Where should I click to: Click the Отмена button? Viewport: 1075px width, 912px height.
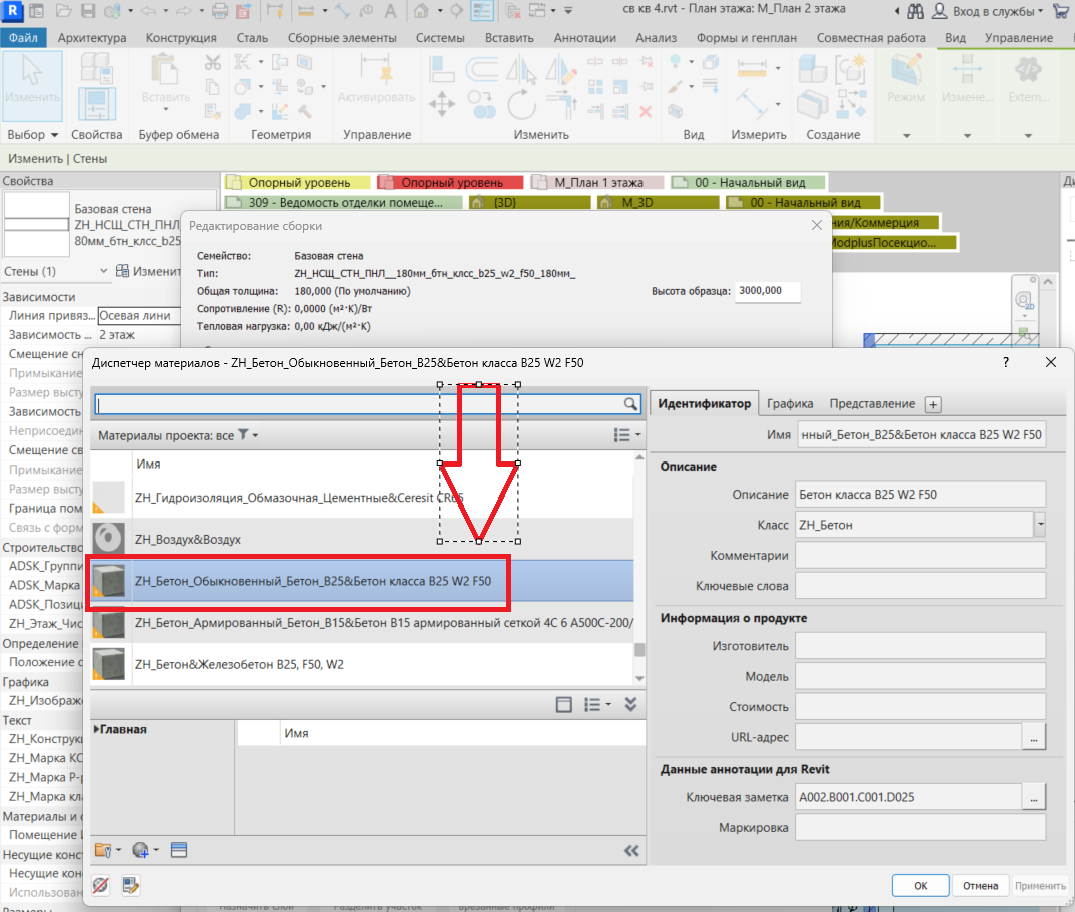980,885
